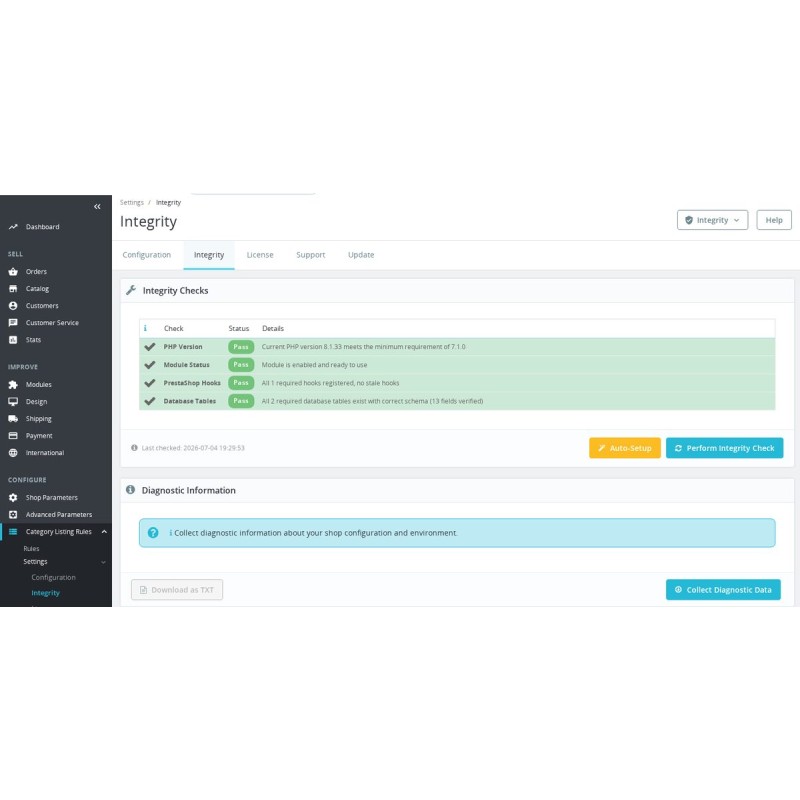Click the checkmark icon in Database Tables row
This screenshot has width=800, height=800.
pos(149,401)
